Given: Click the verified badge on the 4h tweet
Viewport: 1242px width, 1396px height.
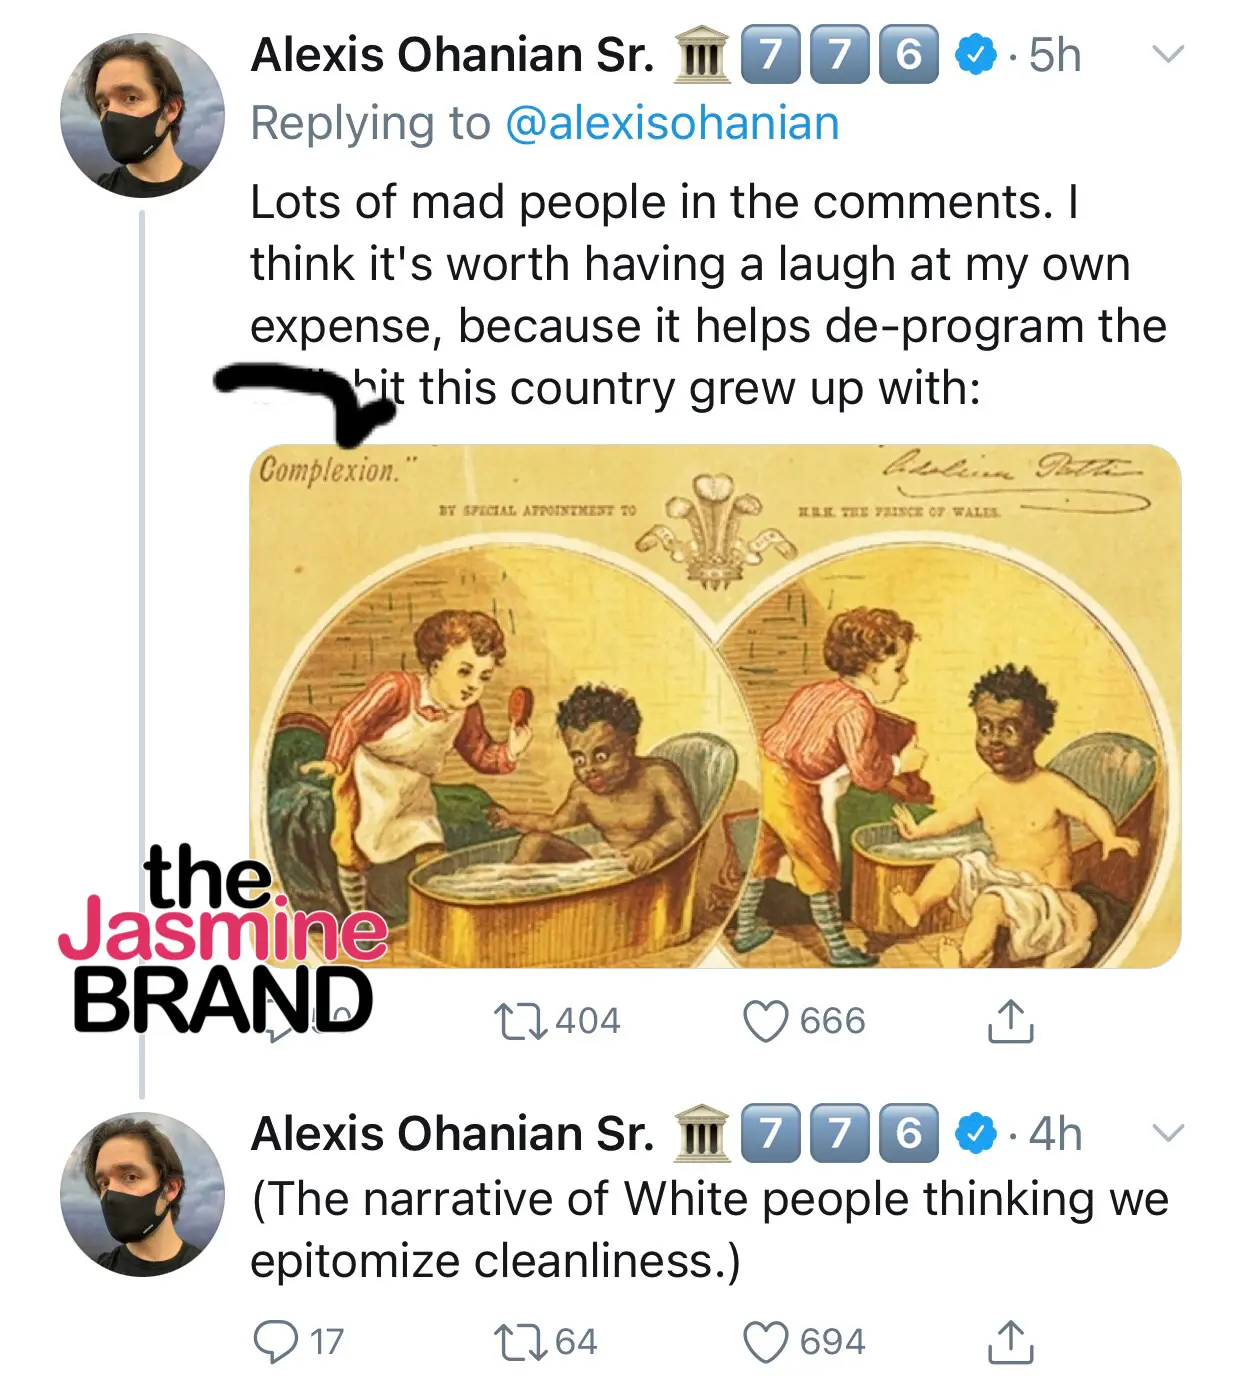Looking at the screenshot, I should pos(975,1134).
